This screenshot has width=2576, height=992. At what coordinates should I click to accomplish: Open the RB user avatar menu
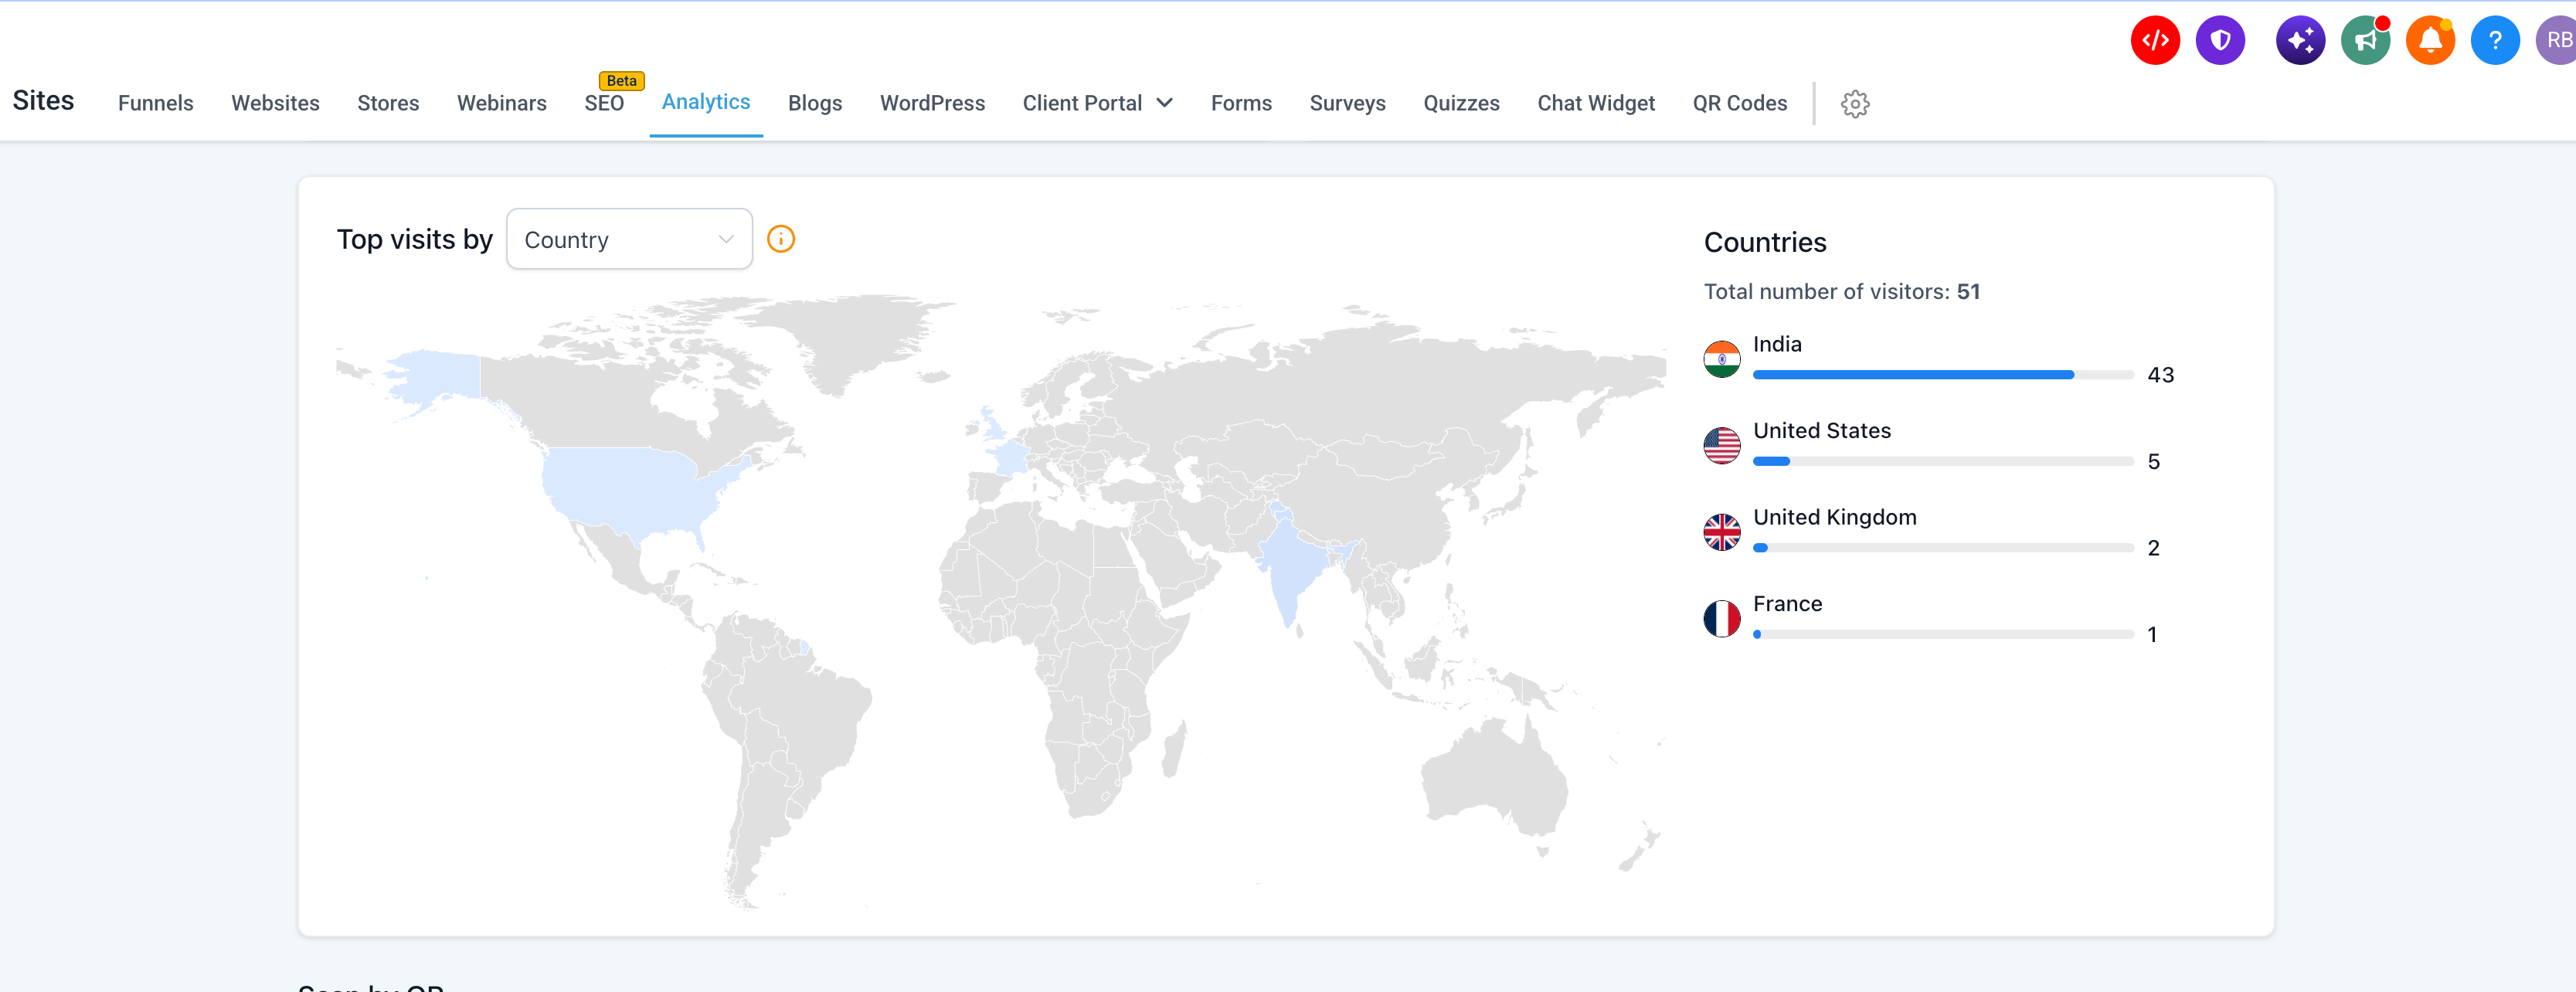[2557, 41]
